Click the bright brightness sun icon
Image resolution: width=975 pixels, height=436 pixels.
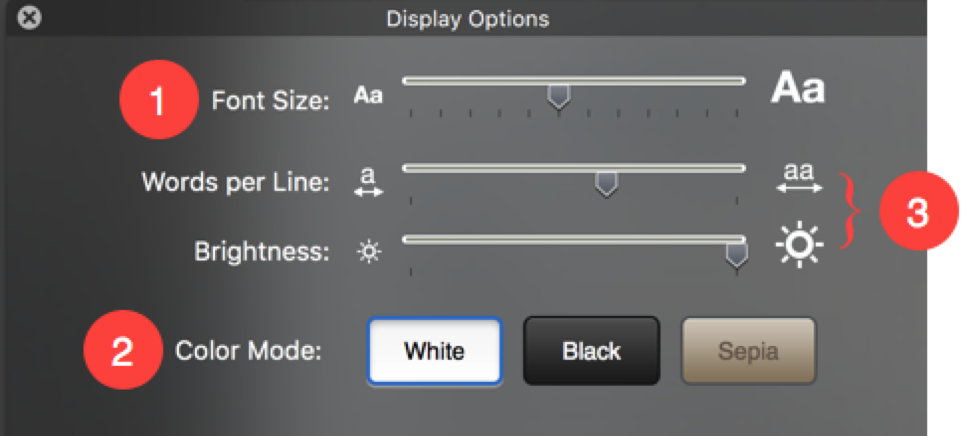[x=799, y=245]
